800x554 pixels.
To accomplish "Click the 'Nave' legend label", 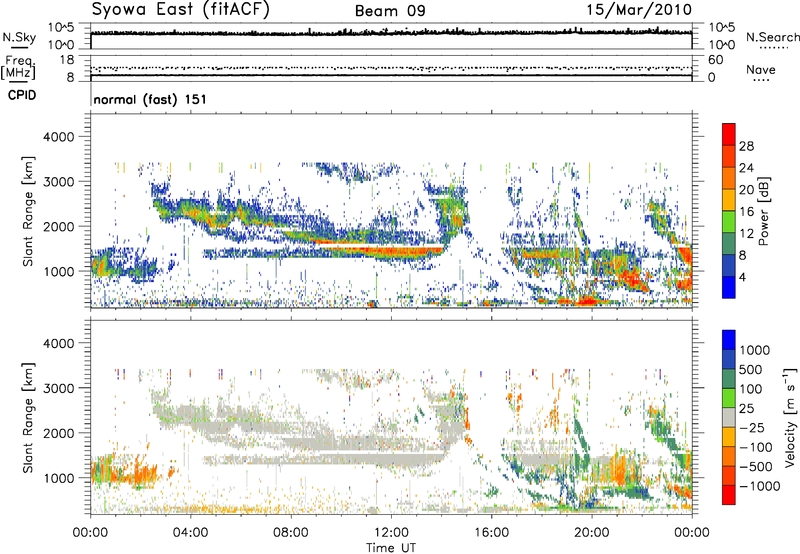I will pos(760,69).
